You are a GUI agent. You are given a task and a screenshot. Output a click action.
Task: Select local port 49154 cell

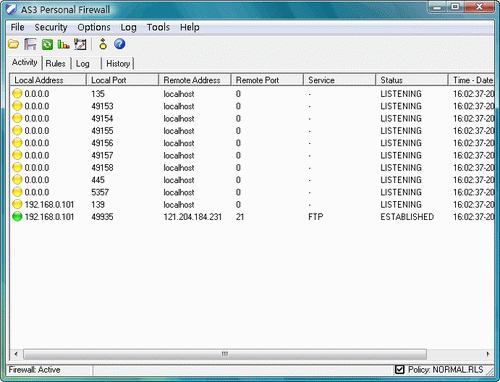point(102,118)
